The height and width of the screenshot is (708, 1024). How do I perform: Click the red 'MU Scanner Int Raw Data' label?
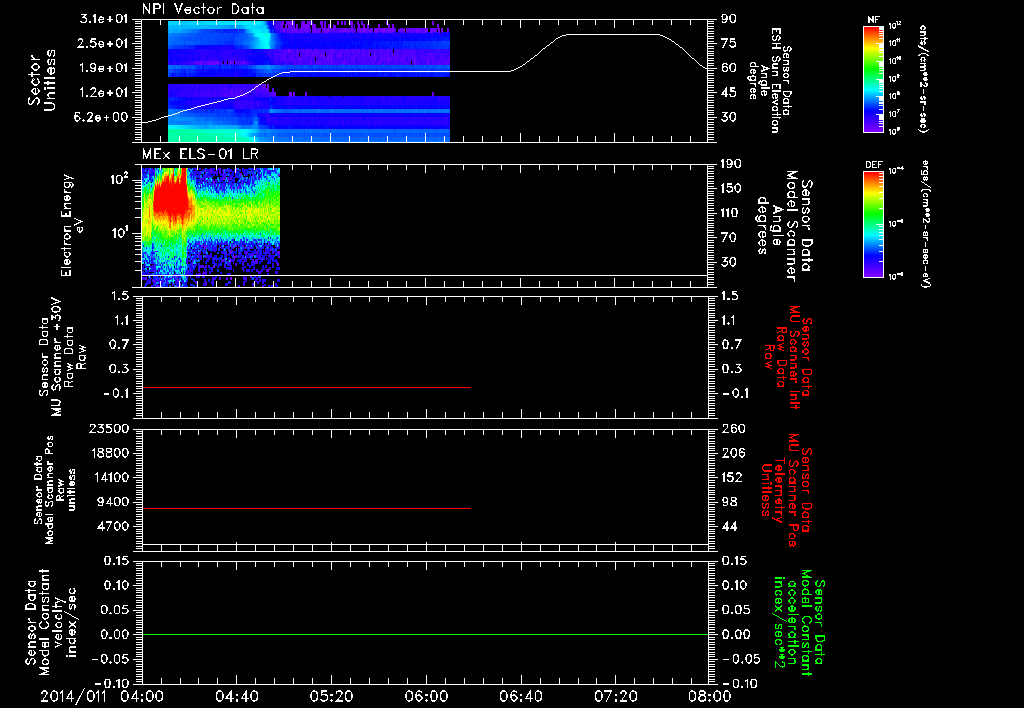787,357
